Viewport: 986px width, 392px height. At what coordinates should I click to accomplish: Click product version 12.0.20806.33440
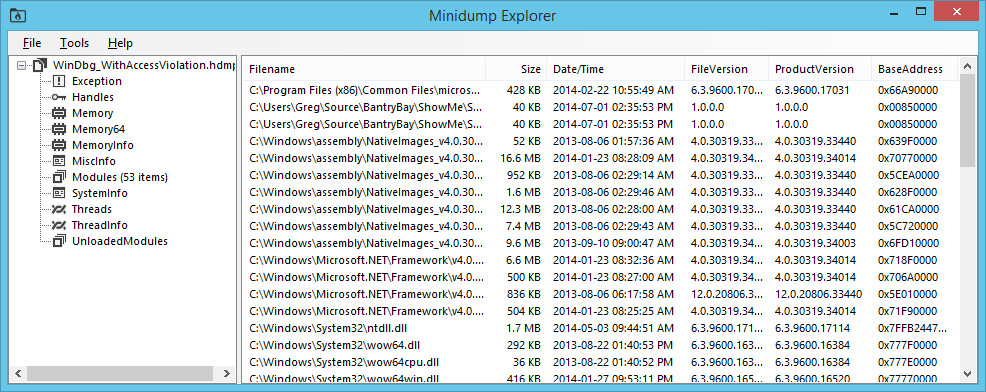point(819,294)
